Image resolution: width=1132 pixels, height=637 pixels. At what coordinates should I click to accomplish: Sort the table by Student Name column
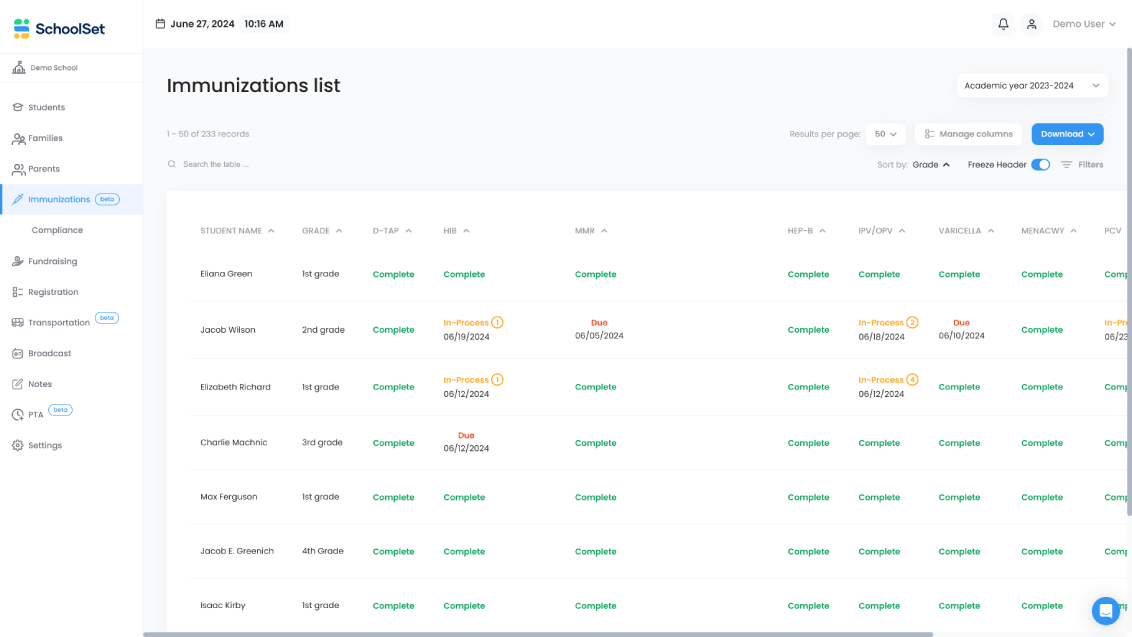click(x=237, y=231)
